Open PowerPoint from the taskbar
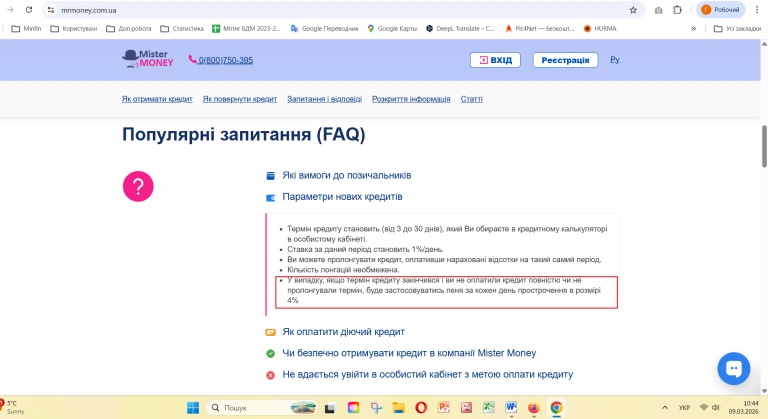 click(444, 408)
